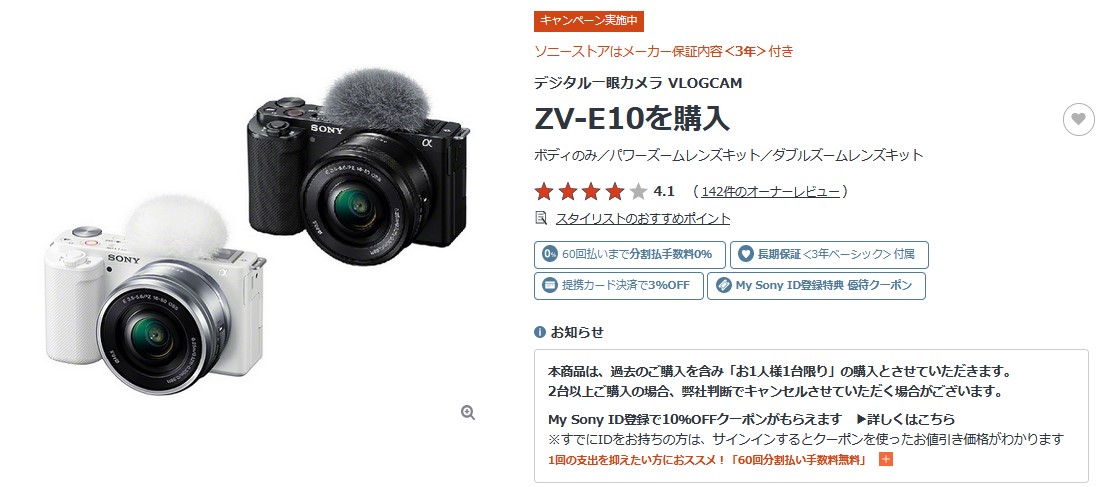Click the credit card icon in 3%OFF badge

pos(549,286)
